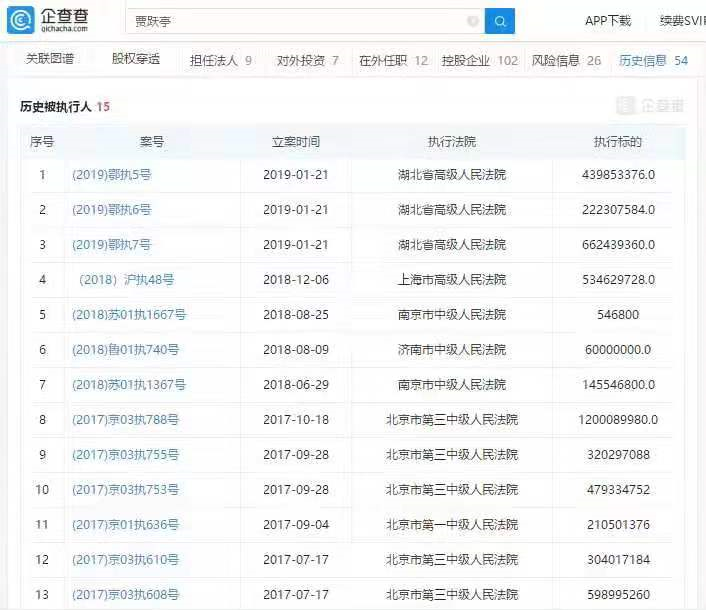Switch to the 股权穿透 tab
The image size is (706, 610).
[136, 59]
